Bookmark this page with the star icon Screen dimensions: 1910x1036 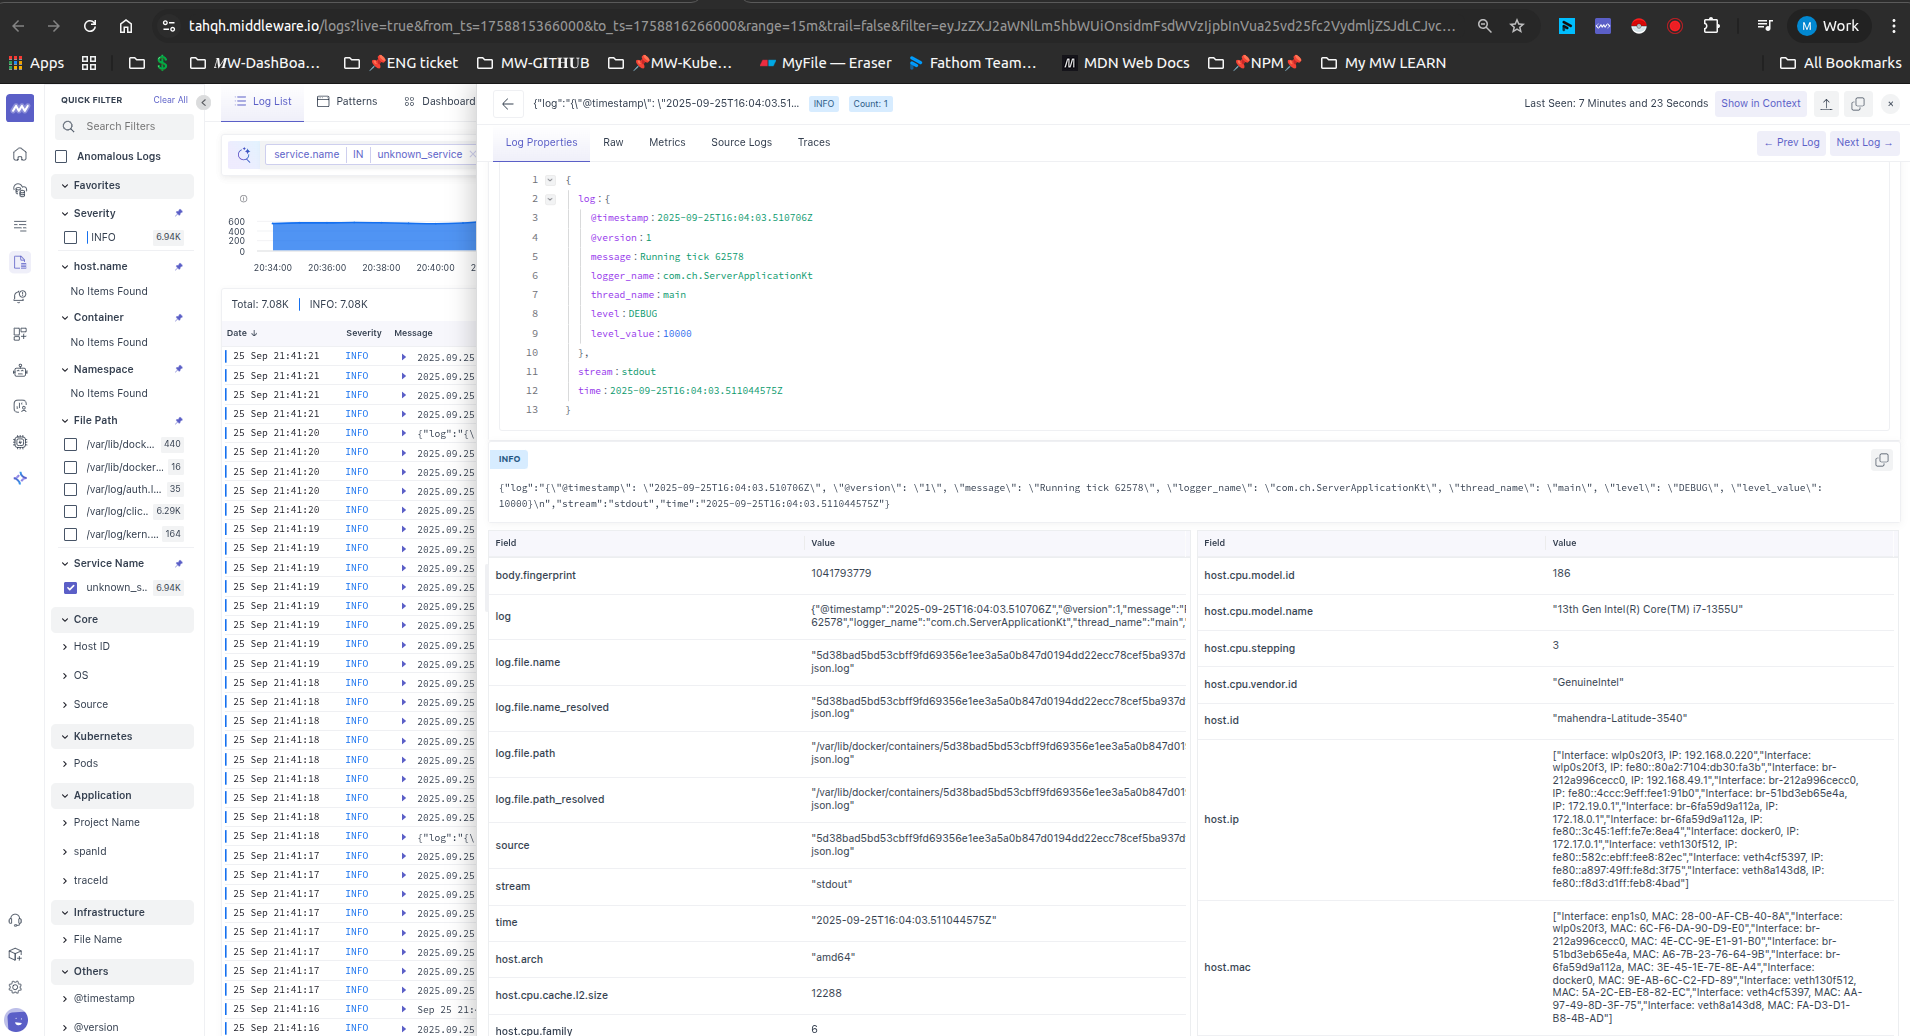1517,26
